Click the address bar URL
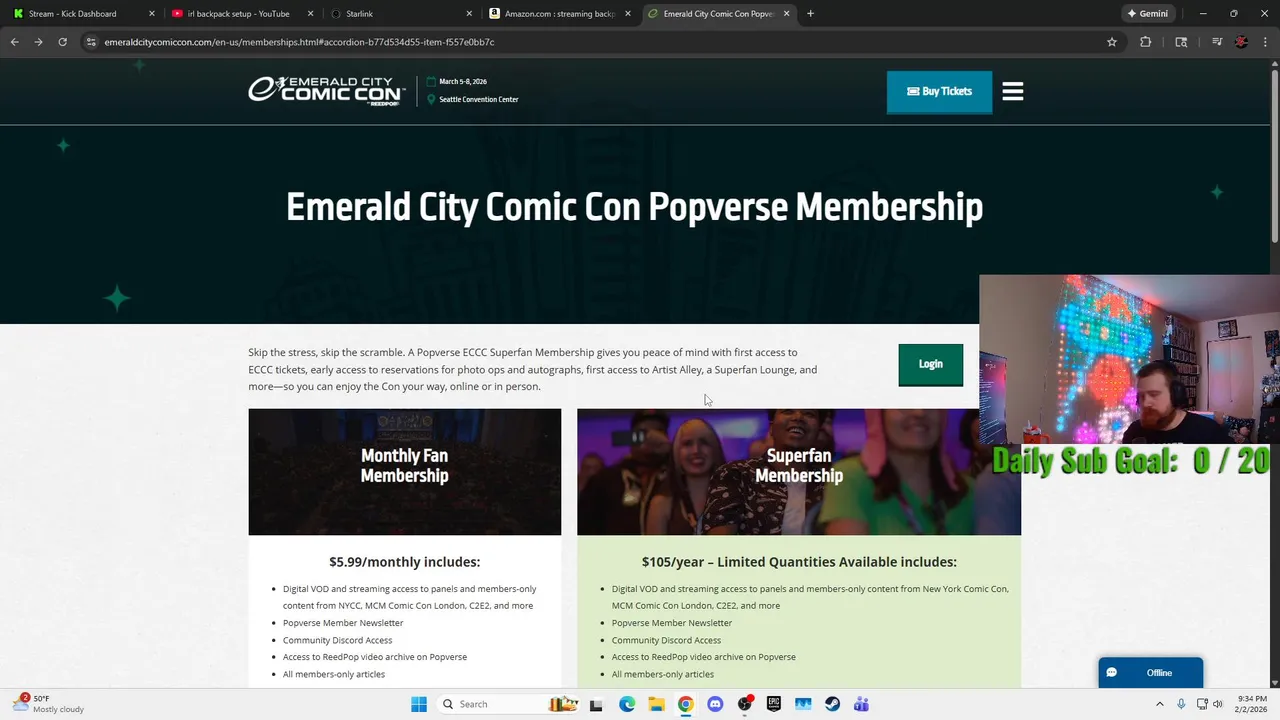 coord(300,42)
